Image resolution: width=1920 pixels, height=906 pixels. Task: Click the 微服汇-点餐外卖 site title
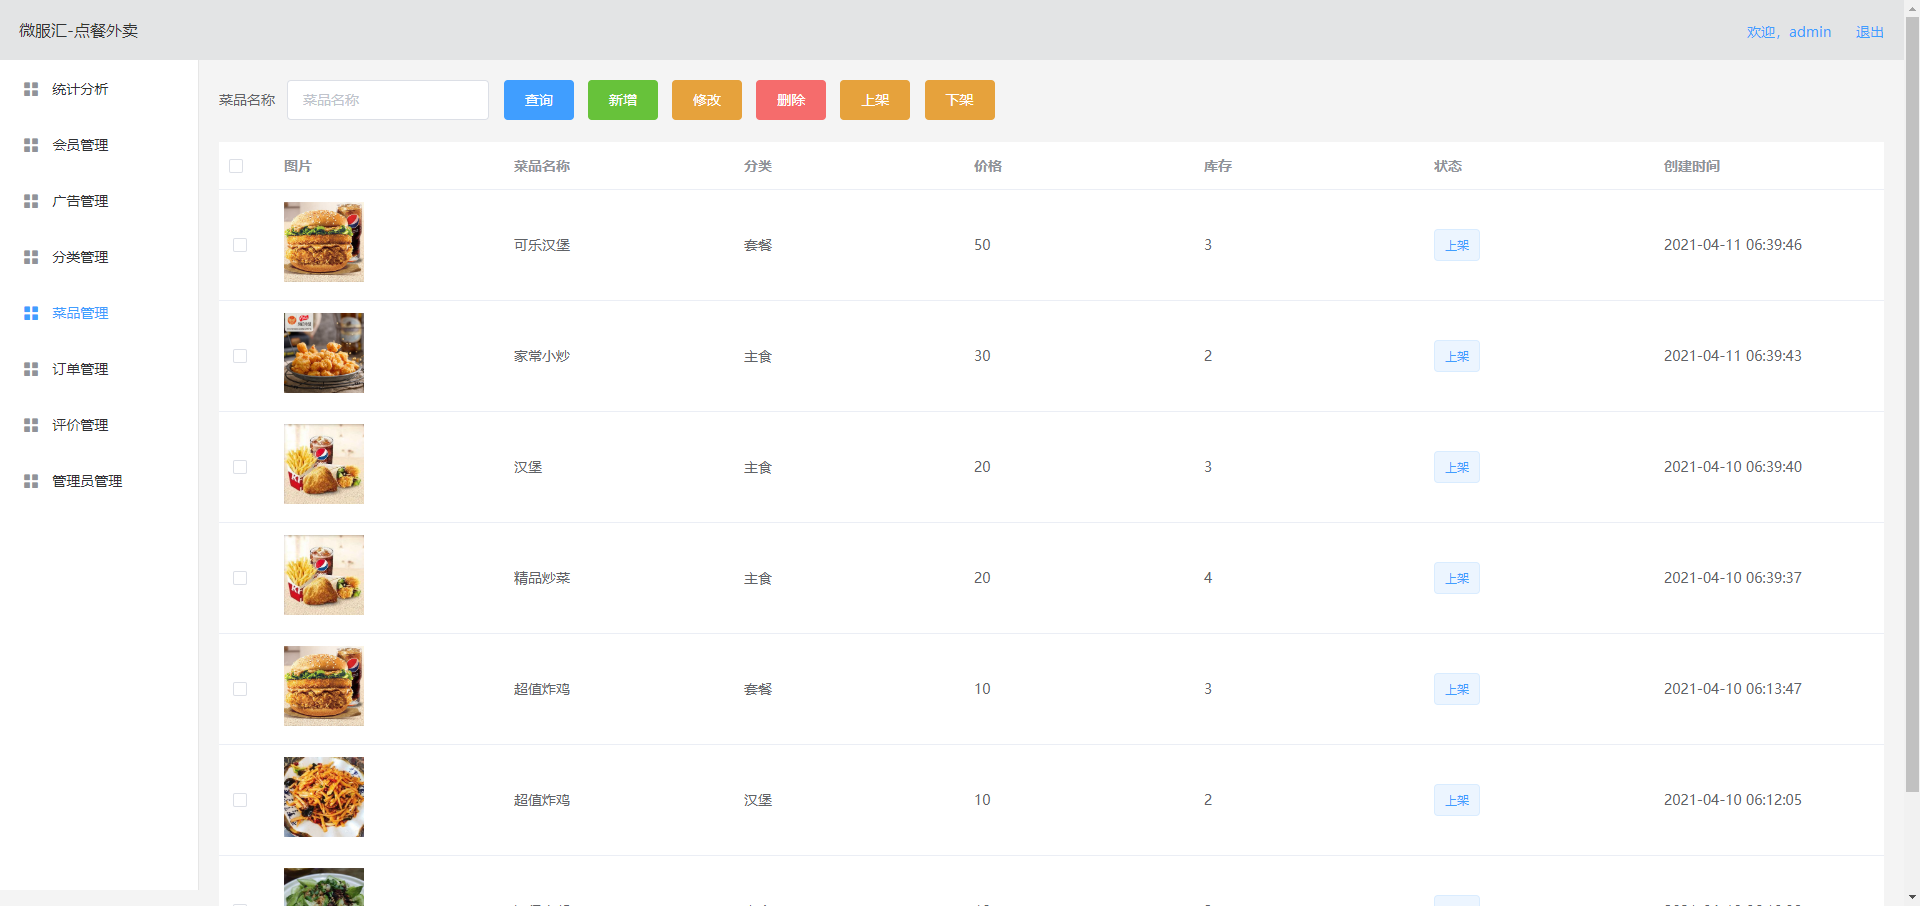tap(78, 31)
